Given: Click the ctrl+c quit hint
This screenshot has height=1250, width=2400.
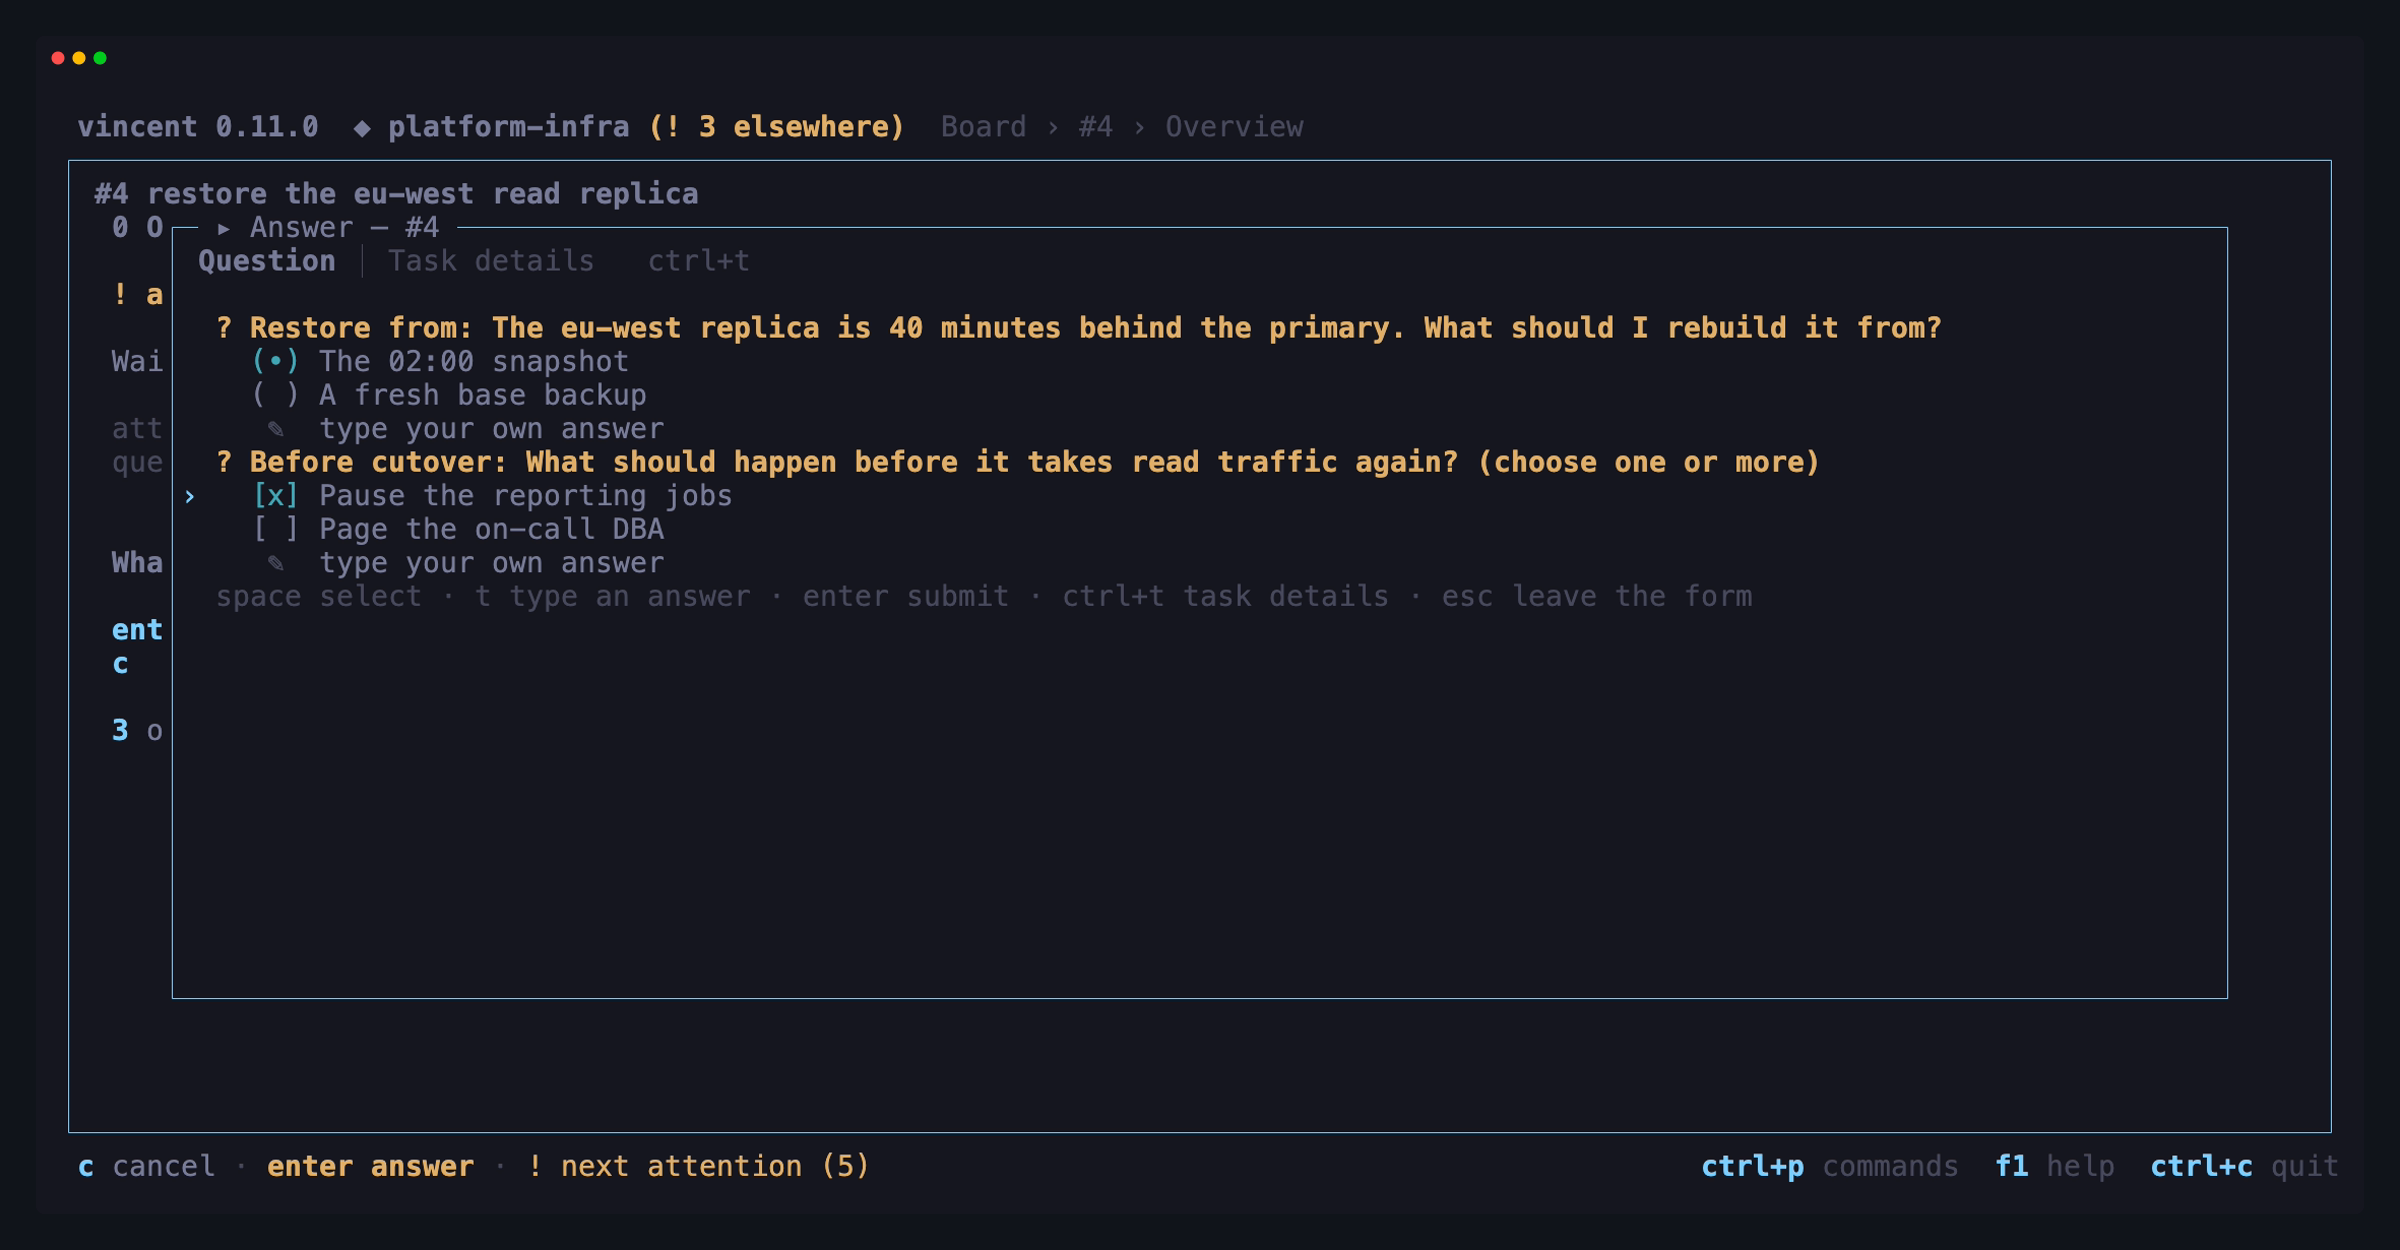Looking at the screenshot, I should tap(2244, 1166).
